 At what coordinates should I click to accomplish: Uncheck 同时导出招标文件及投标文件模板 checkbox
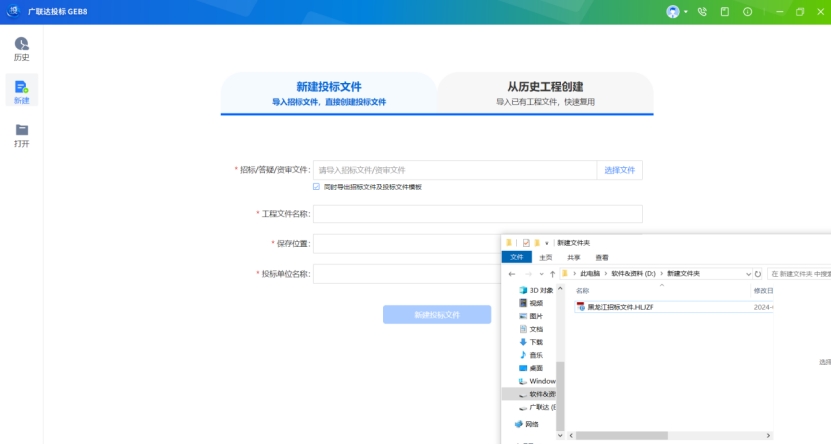tap(316, 187)
